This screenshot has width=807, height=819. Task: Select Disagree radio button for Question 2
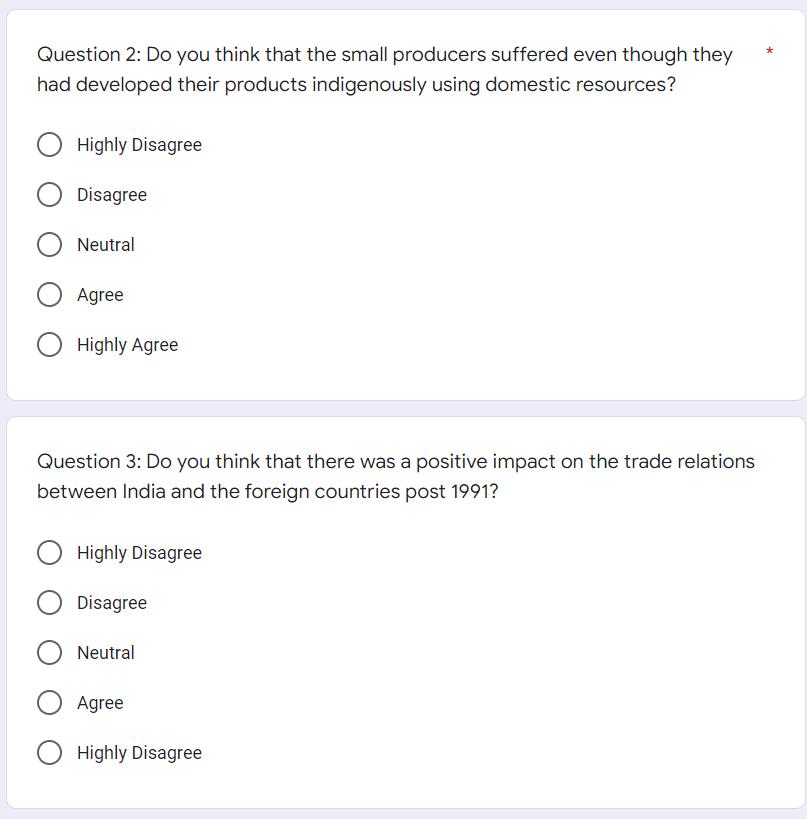point(50,195)
